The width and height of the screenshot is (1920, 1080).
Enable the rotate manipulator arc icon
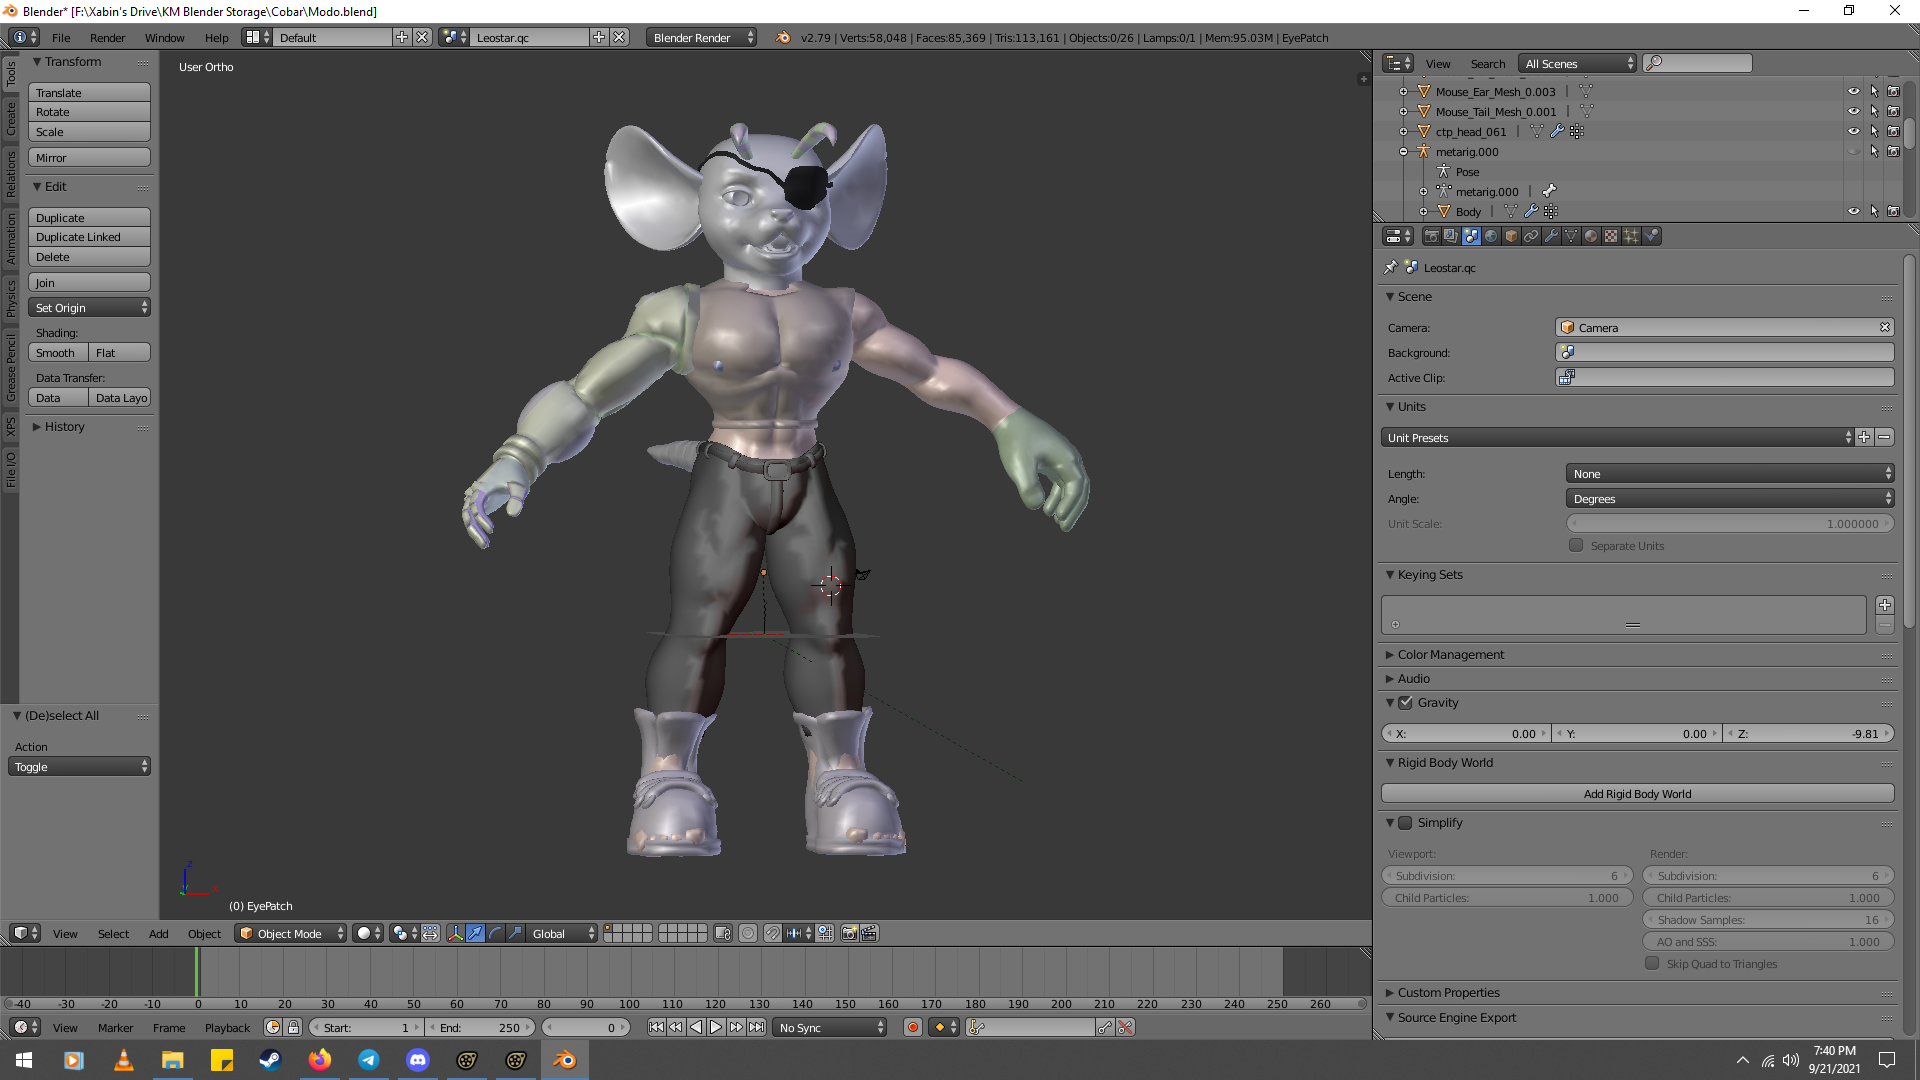coord(496,933)
